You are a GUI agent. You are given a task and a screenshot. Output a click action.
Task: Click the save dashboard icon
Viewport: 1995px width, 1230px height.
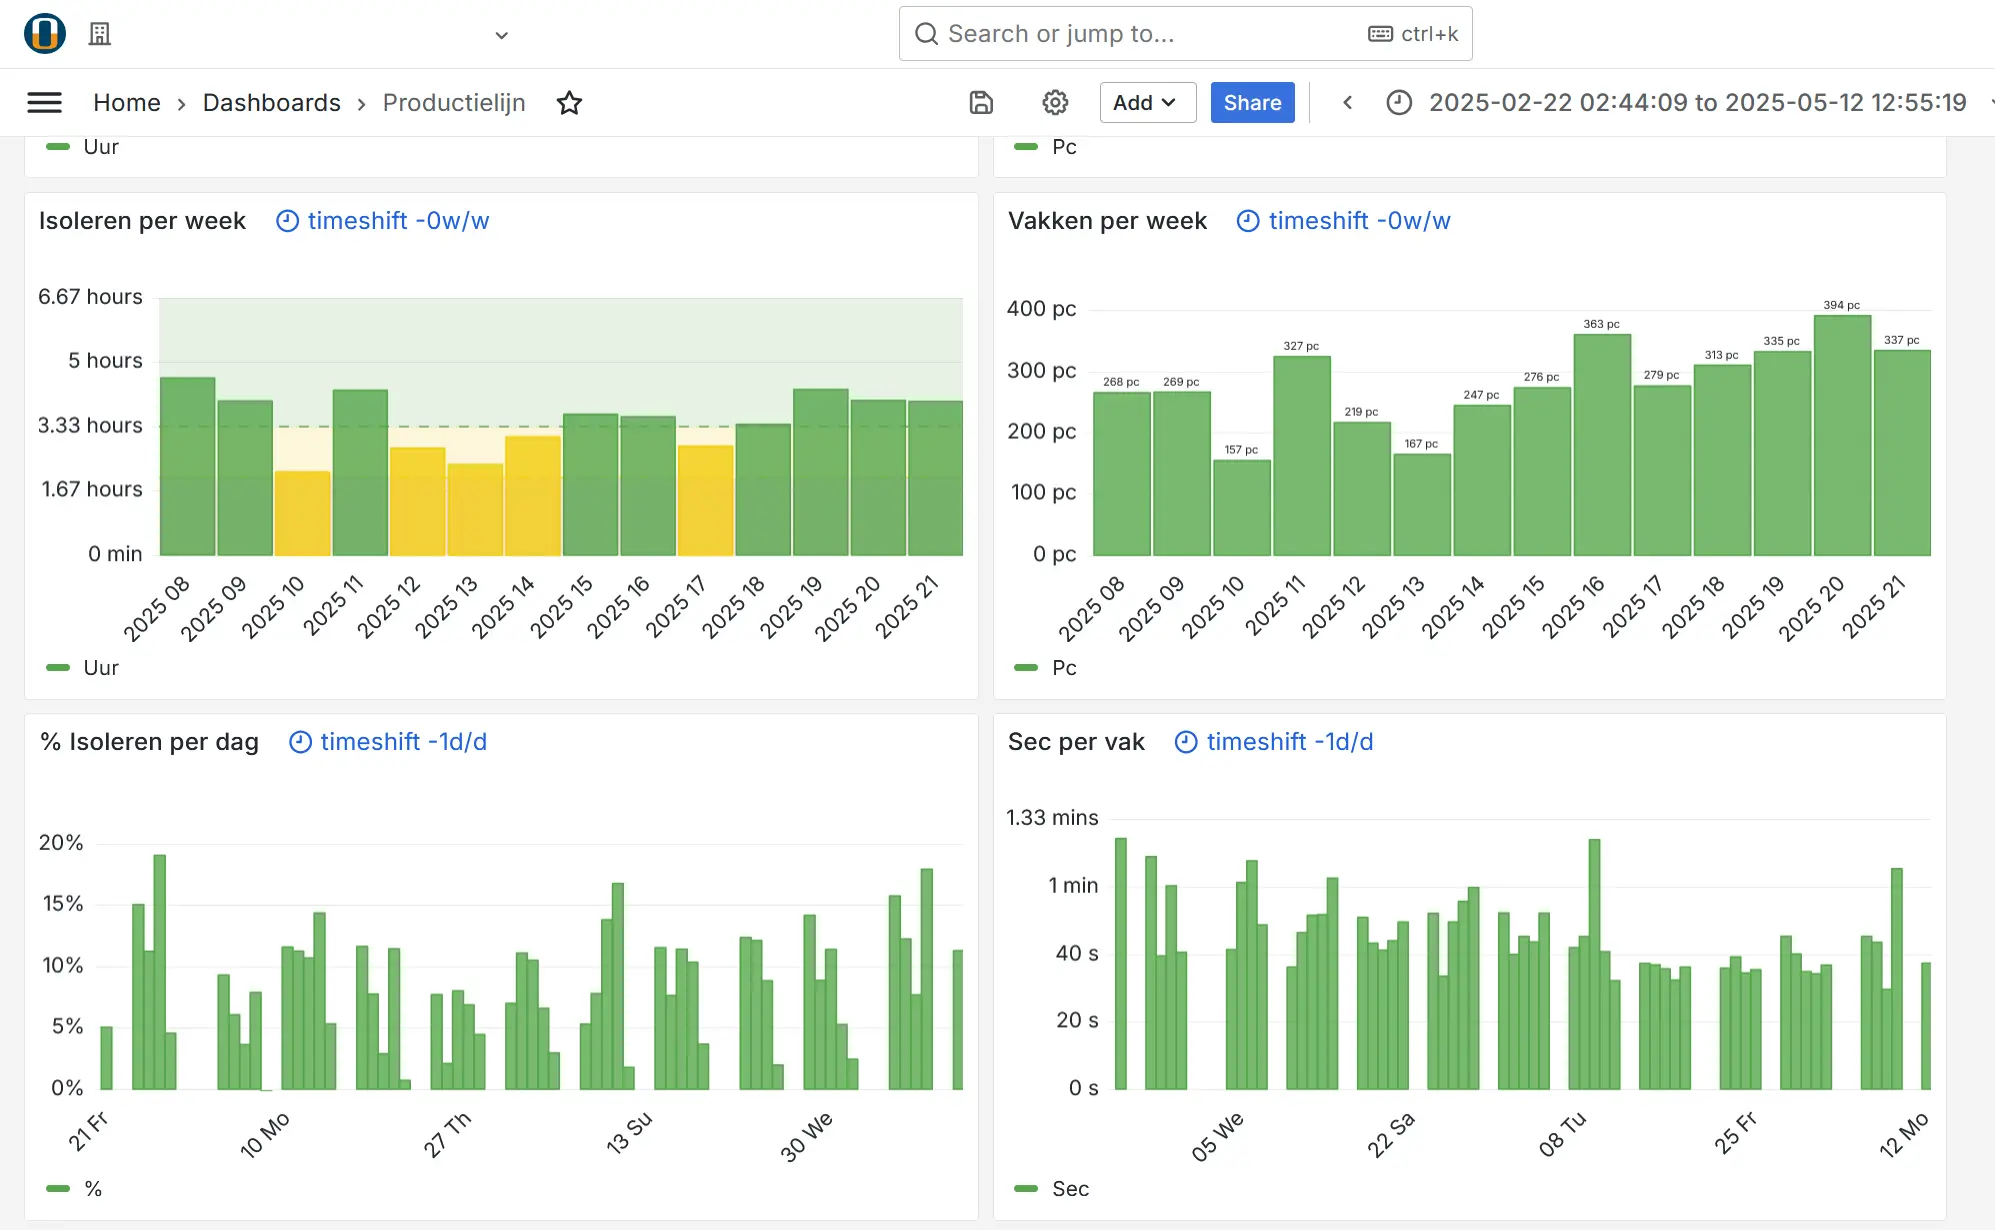[981, 102]
